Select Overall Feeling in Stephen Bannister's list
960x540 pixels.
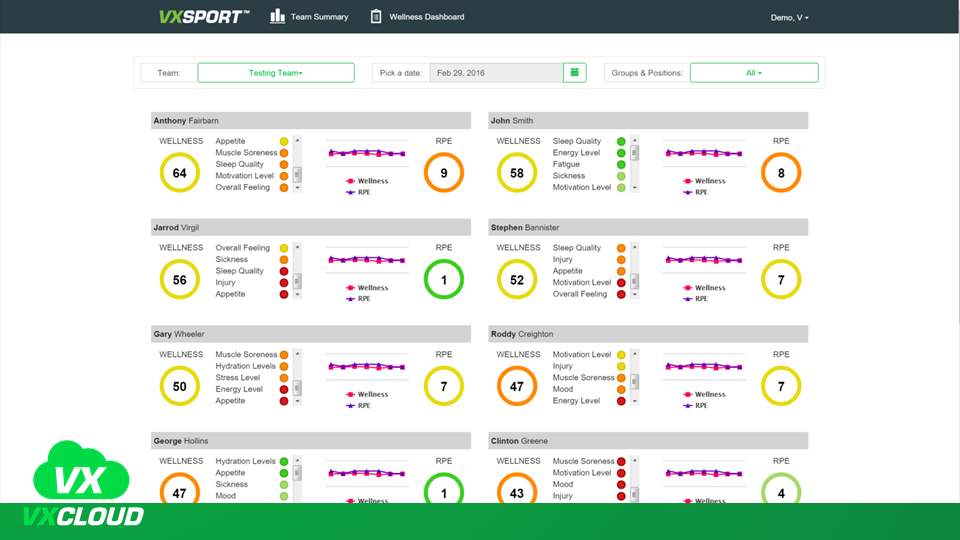pos(580,294)
